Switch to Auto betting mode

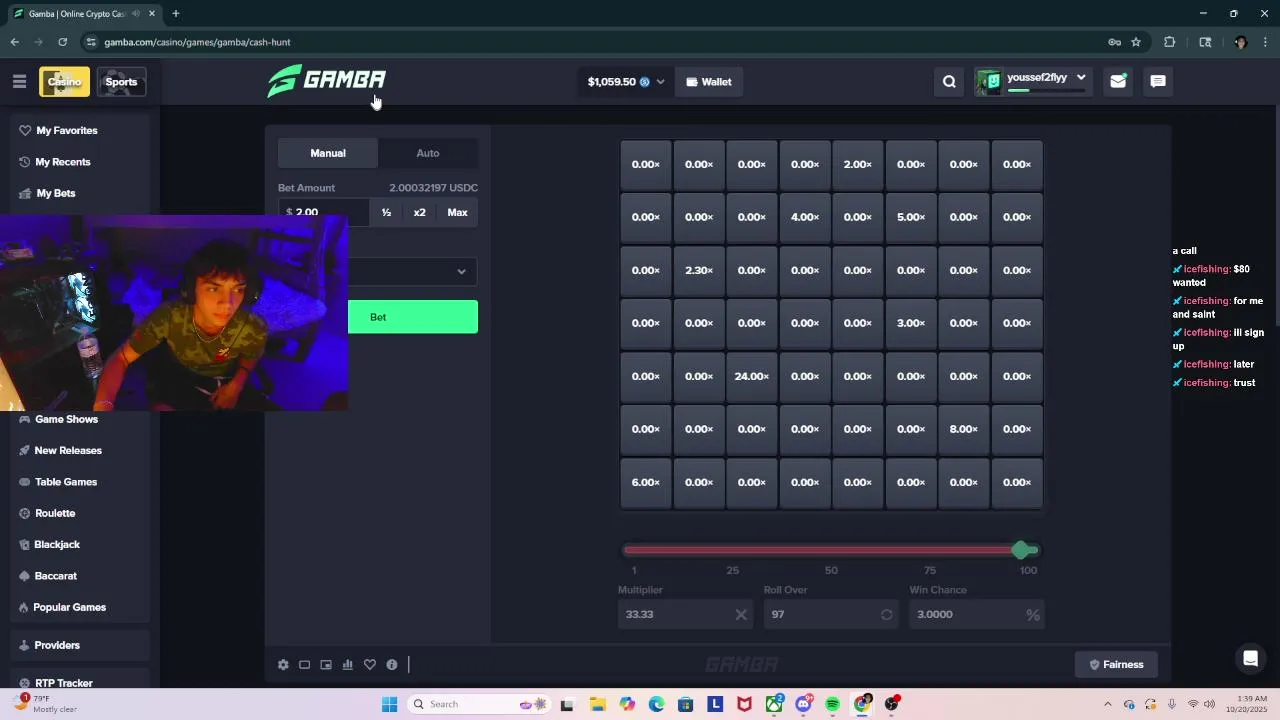click(x=428, y=153)
